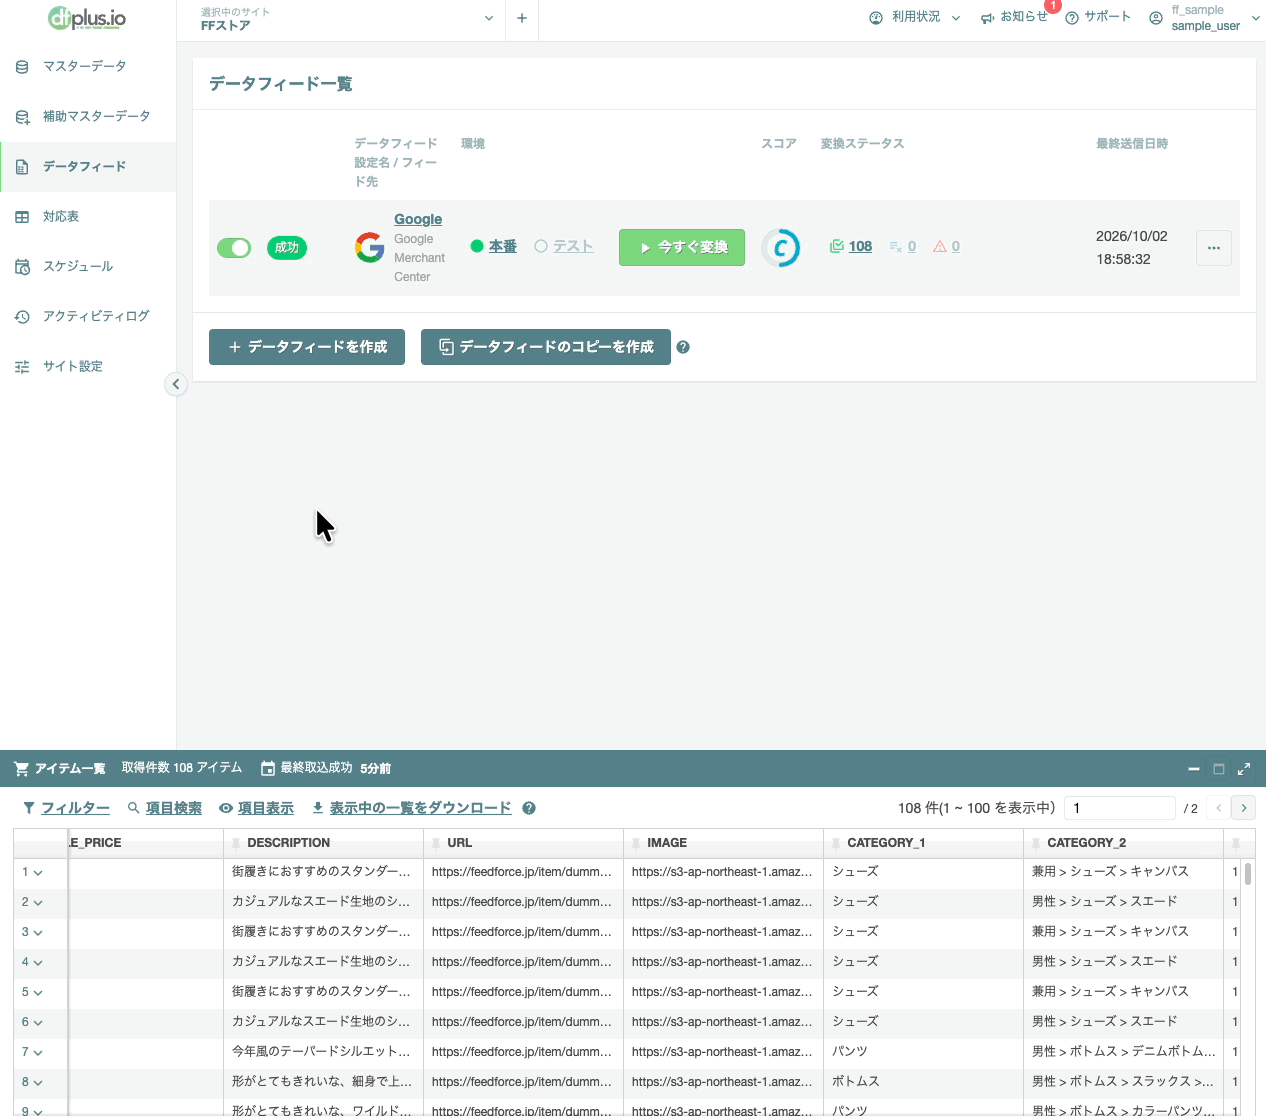Click the circular score gauge
This screenshot has width=1266, height=1116.
(781, 247)
